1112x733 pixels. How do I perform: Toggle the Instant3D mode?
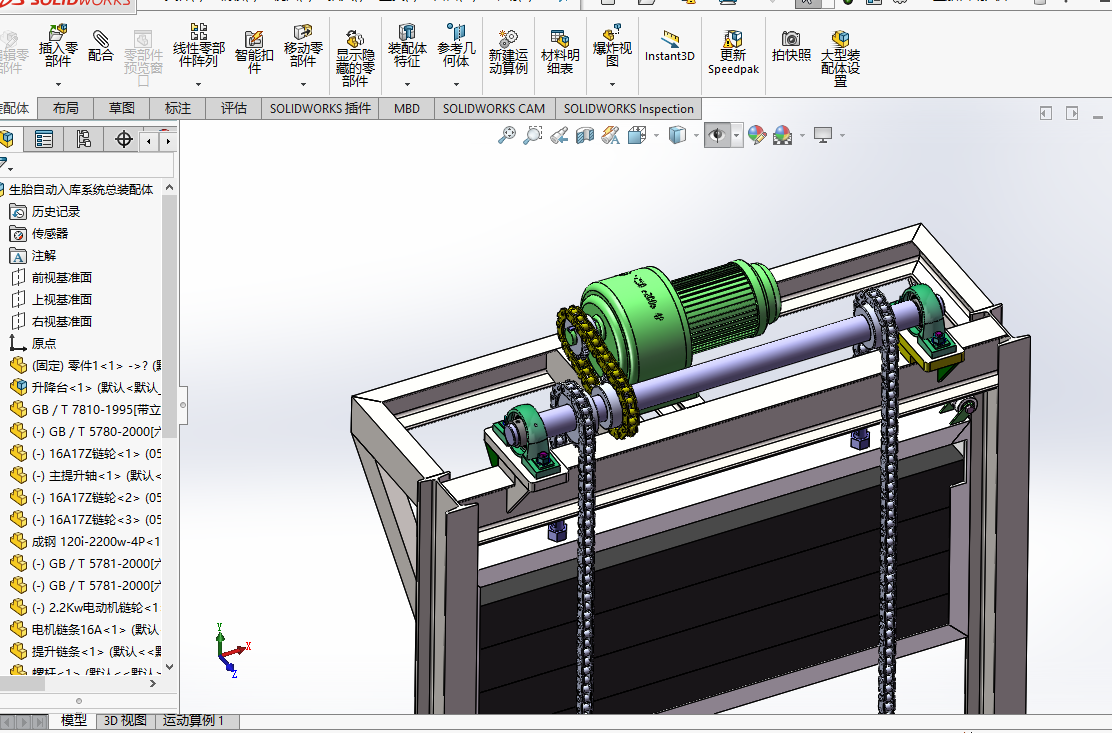click(669, 46)
